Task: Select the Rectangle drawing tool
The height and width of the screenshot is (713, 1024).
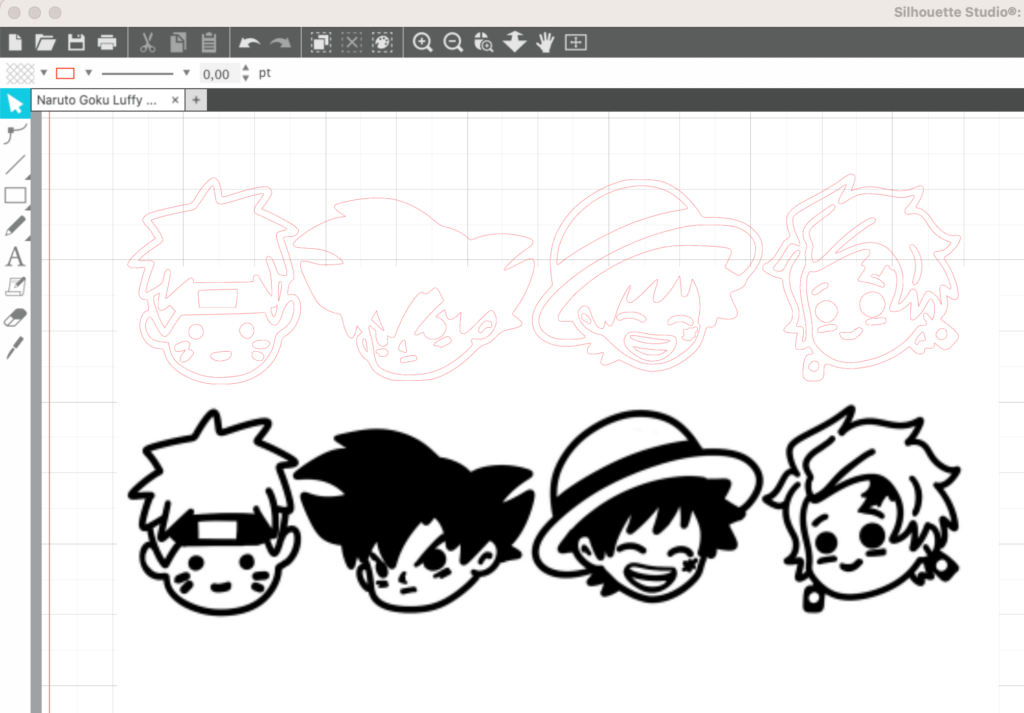Action: 14,195
